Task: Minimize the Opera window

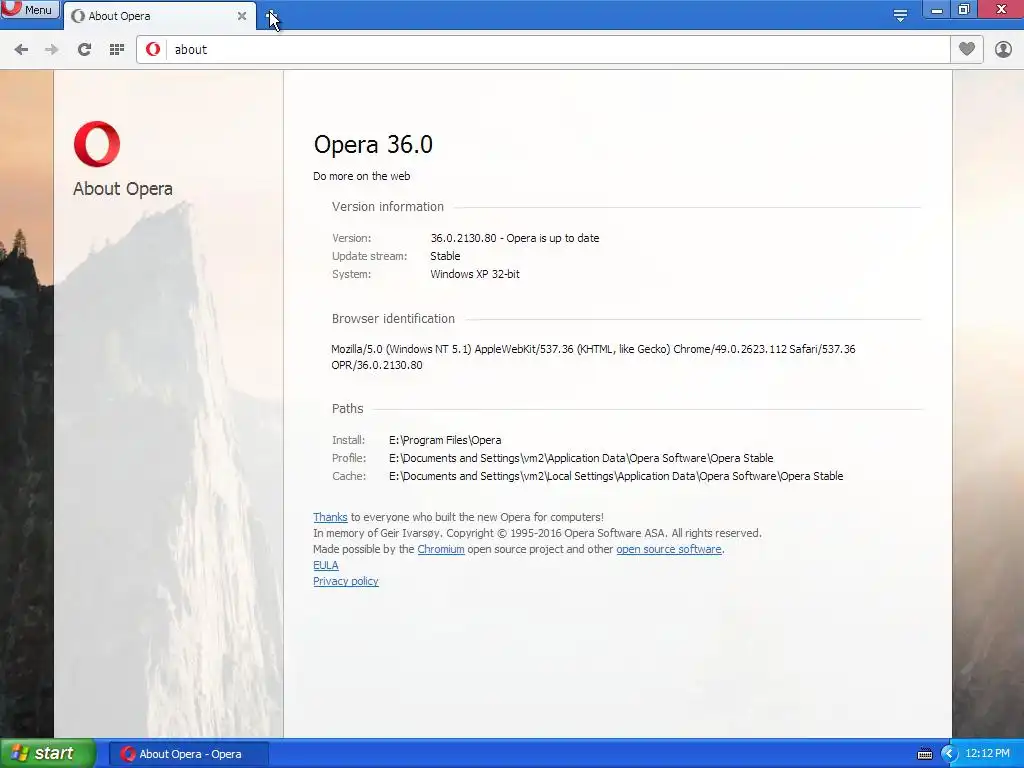Action: coord(936,10)
